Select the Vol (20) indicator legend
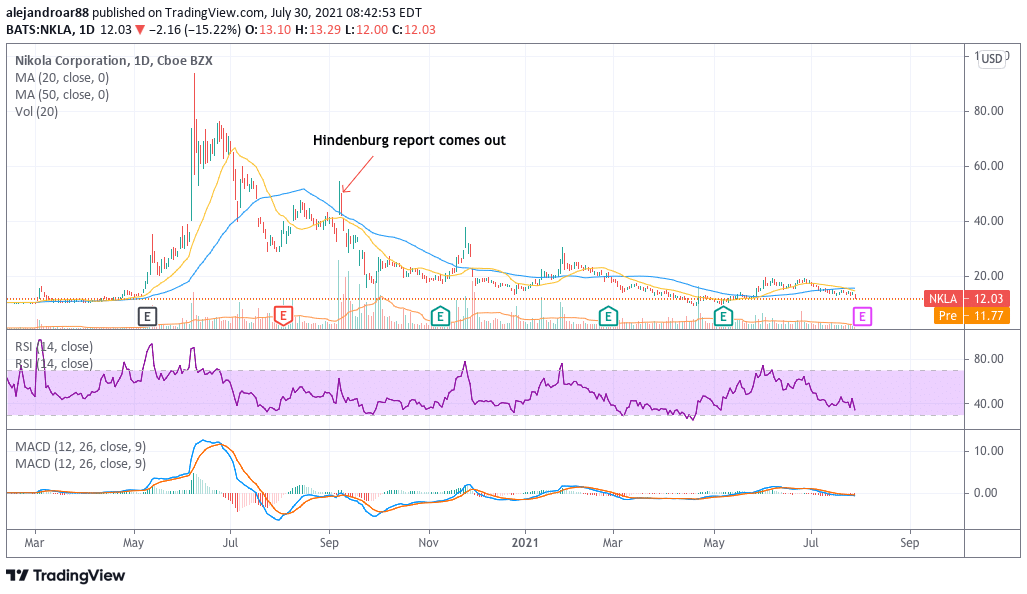The image size is (1027, 594). tap(37, 111)
